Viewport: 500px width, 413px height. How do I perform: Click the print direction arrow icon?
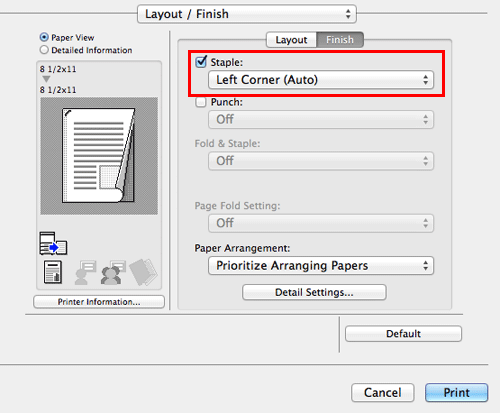coord(53,243)
